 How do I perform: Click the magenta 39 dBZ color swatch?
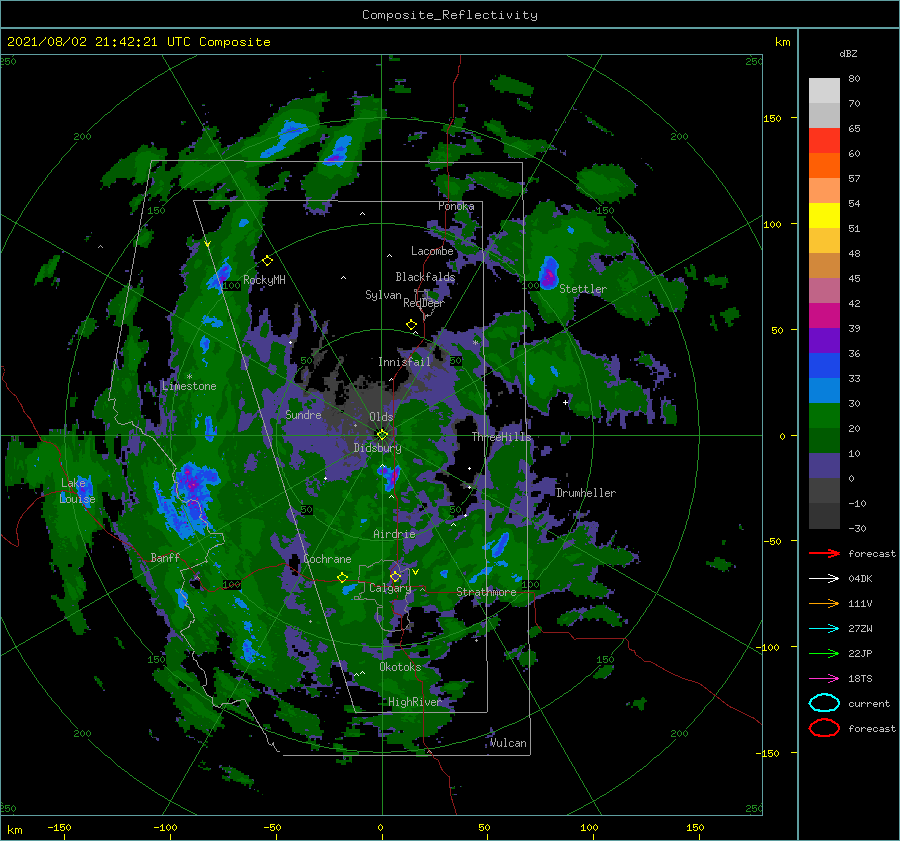[824, 315]
